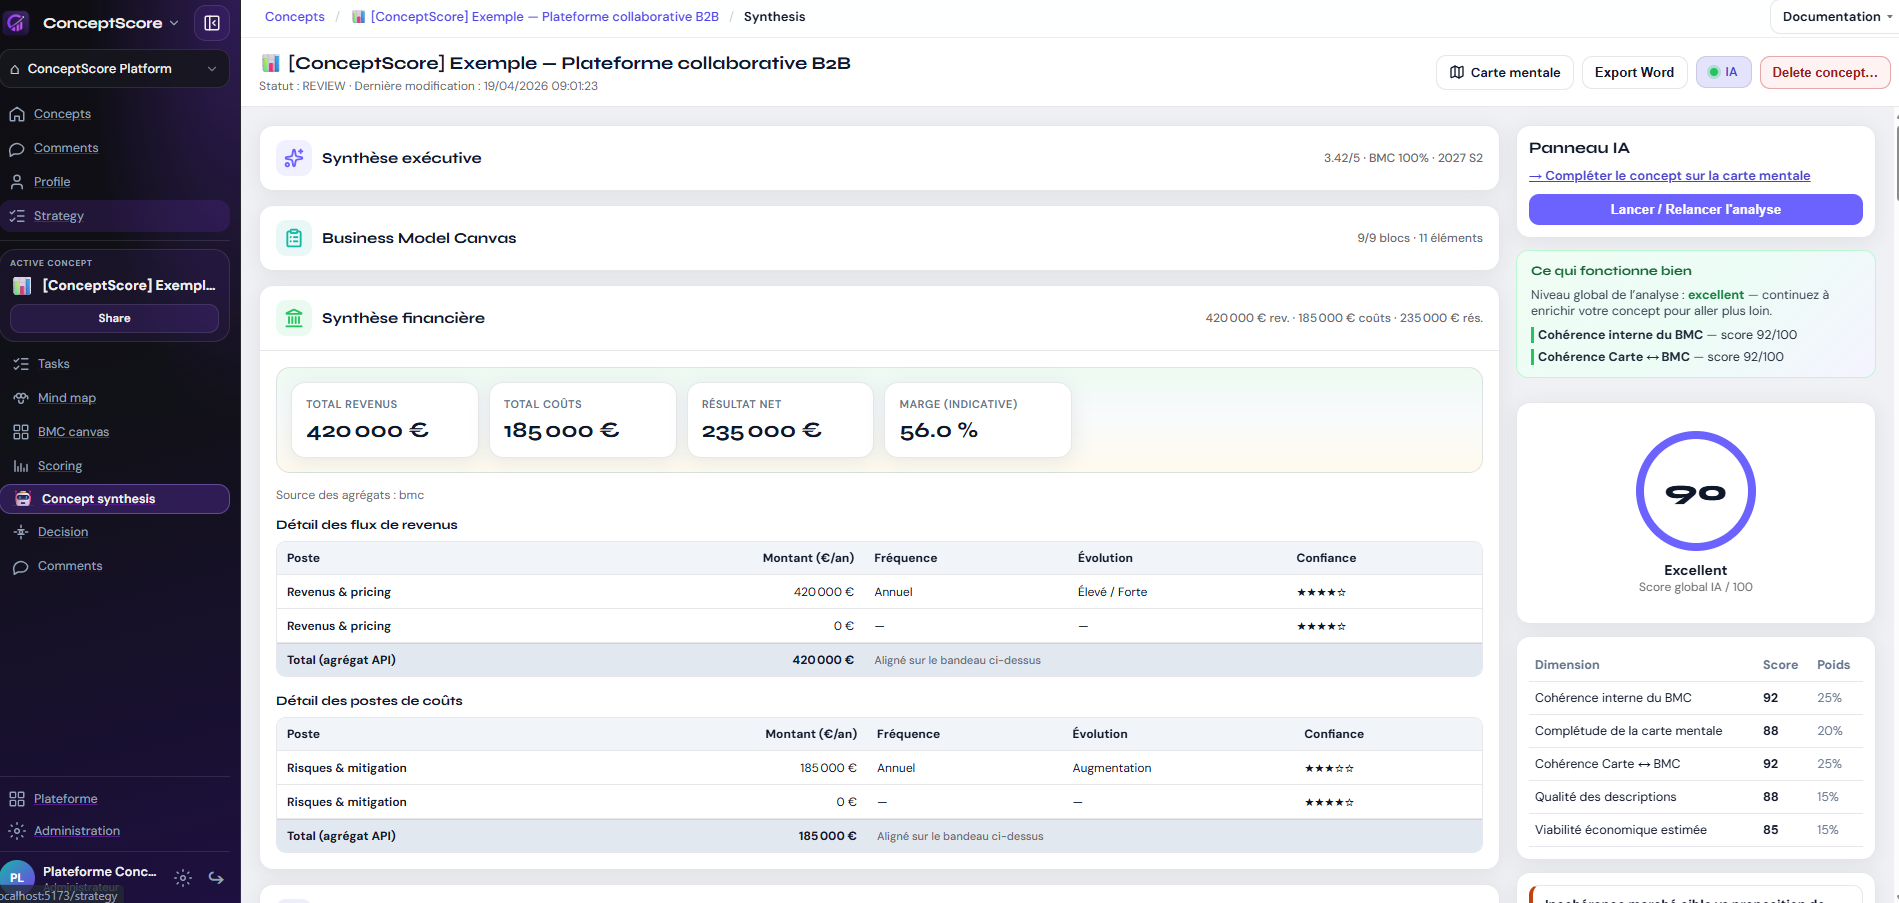Image resolution: width=1899 pixels, height=903 pixels.
Task: Open Carte mentale button
Action: (x=1505, y=72)
